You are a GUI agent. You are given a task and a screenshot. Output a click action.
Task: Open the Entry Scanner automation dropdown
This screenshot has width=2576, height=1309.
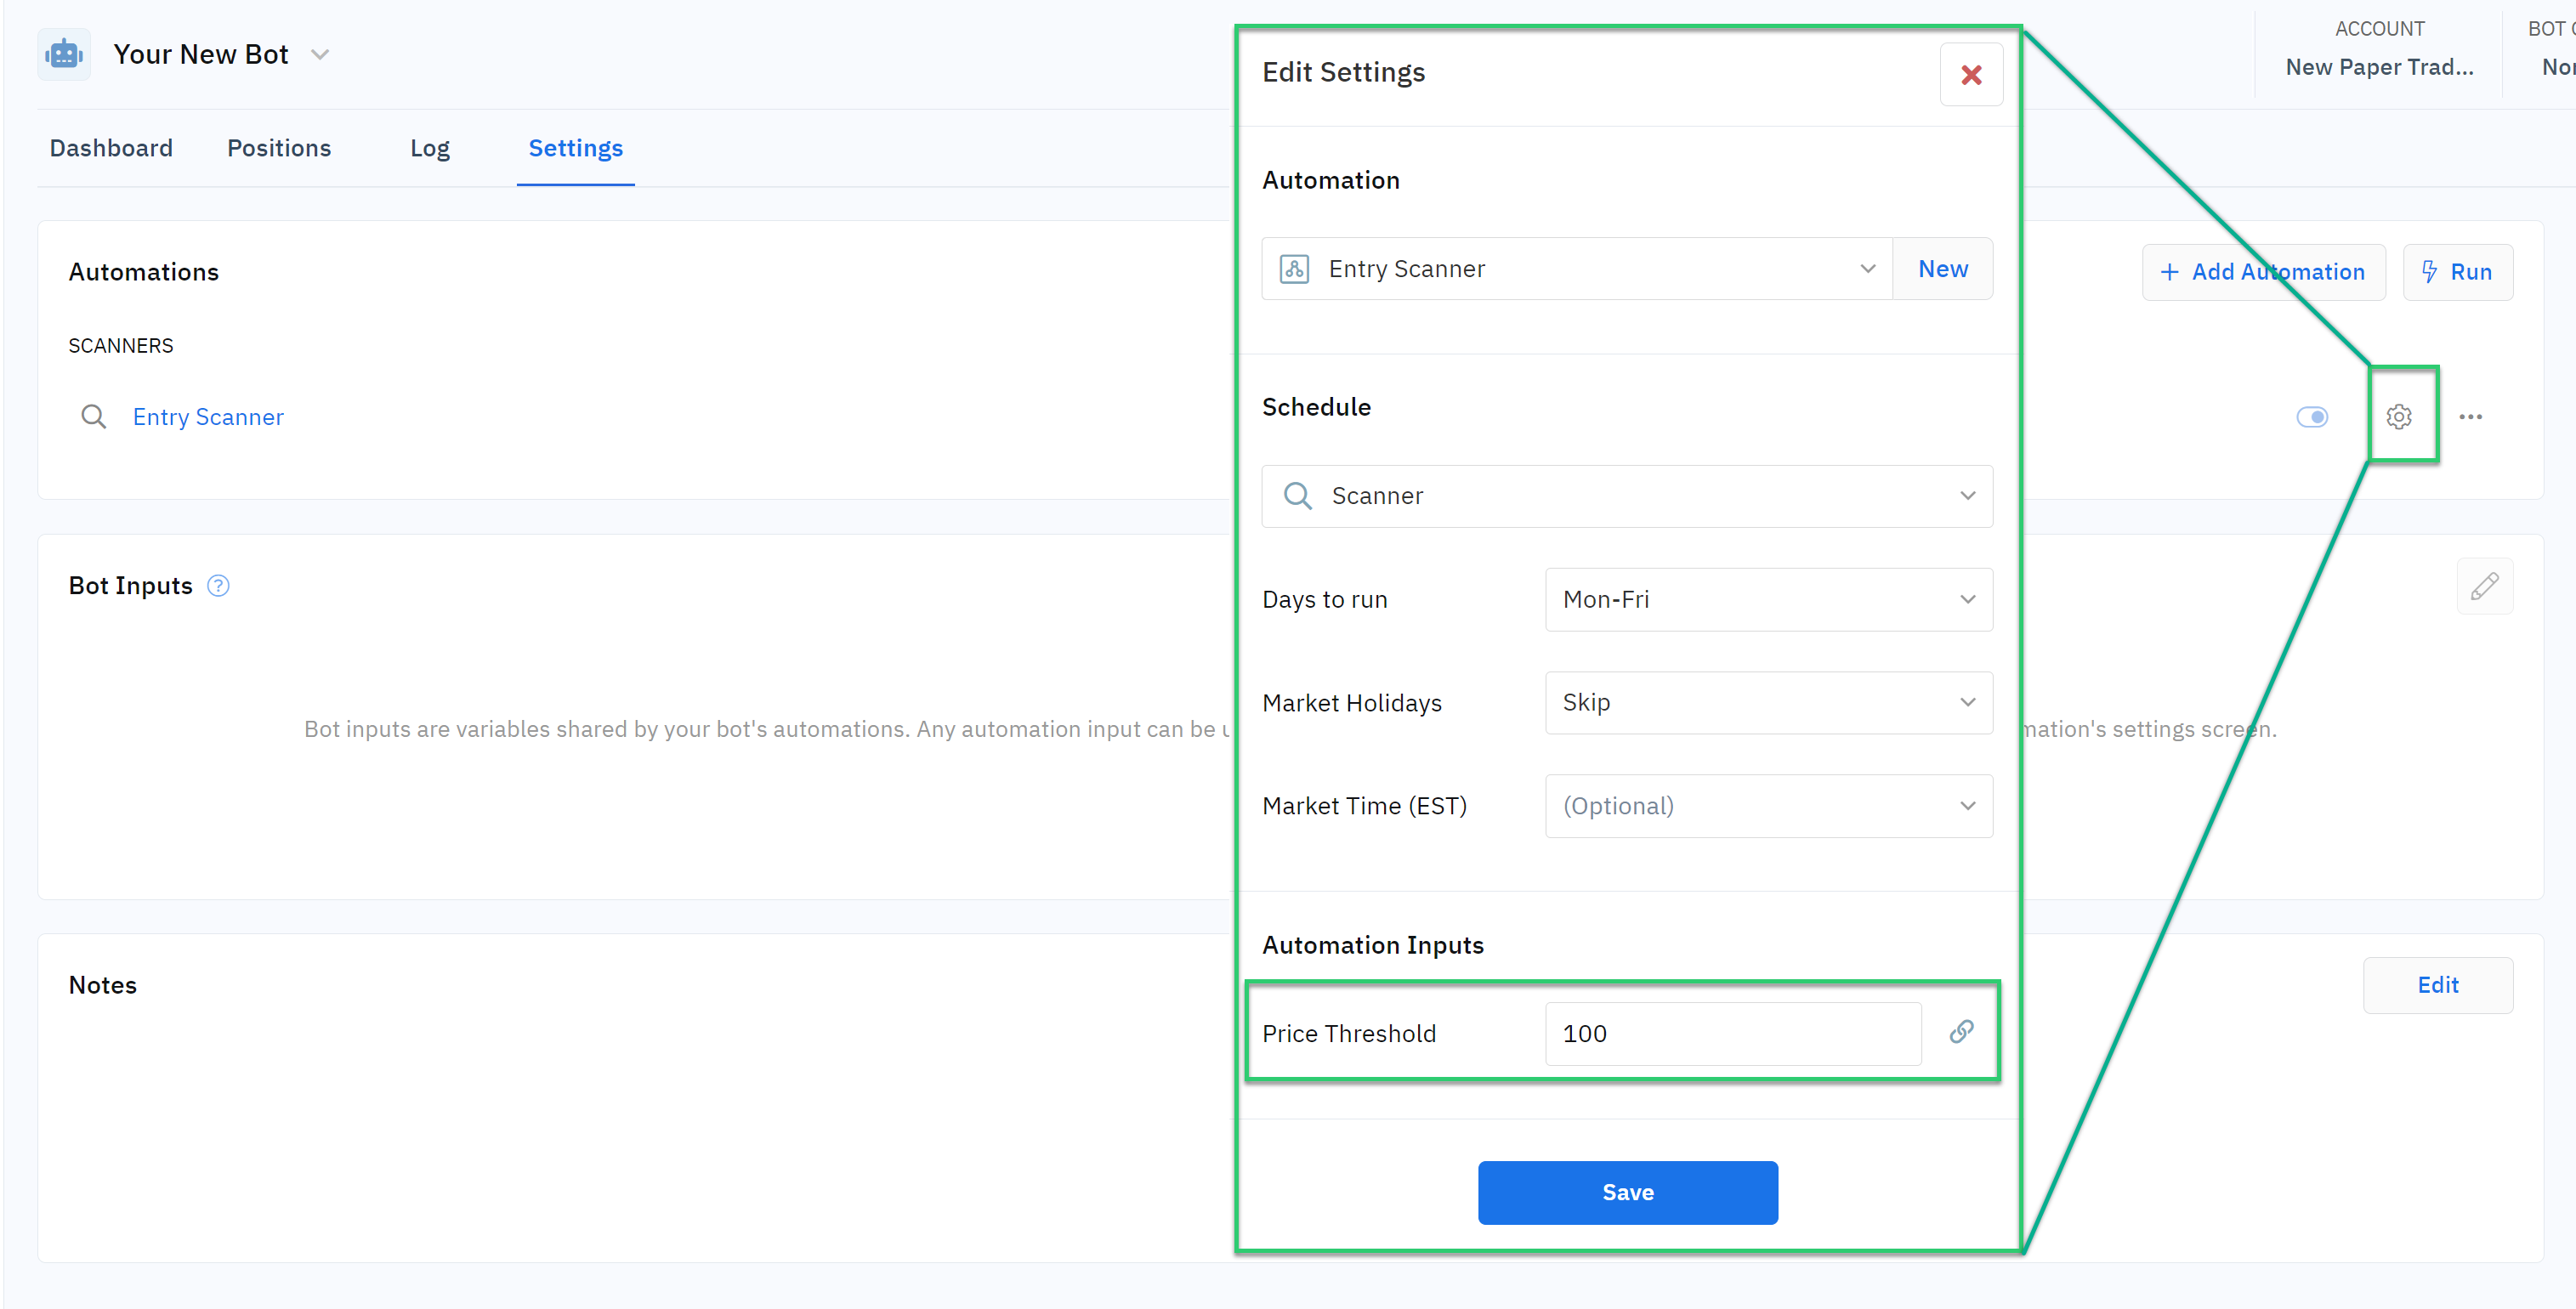[x=1576, y=268]
